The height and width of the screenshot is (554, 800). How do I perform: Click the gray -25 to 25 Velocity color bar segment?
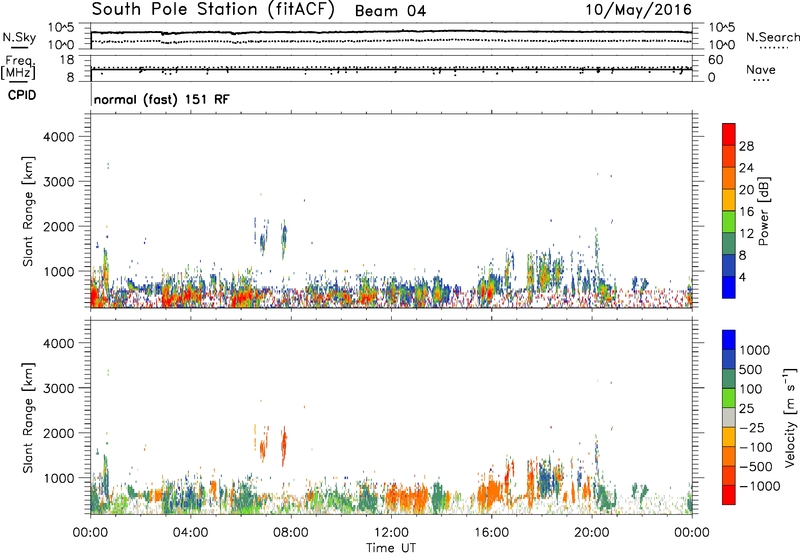tap(729, 417)
